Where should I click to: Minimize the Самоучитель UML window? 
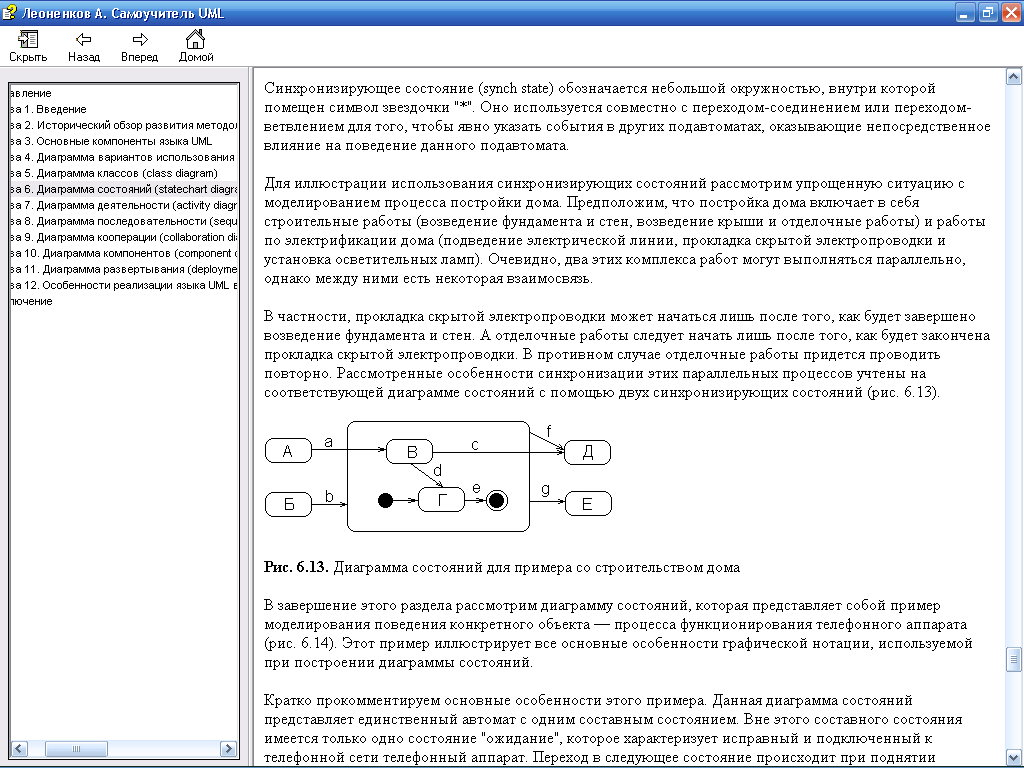coord(965,12)
